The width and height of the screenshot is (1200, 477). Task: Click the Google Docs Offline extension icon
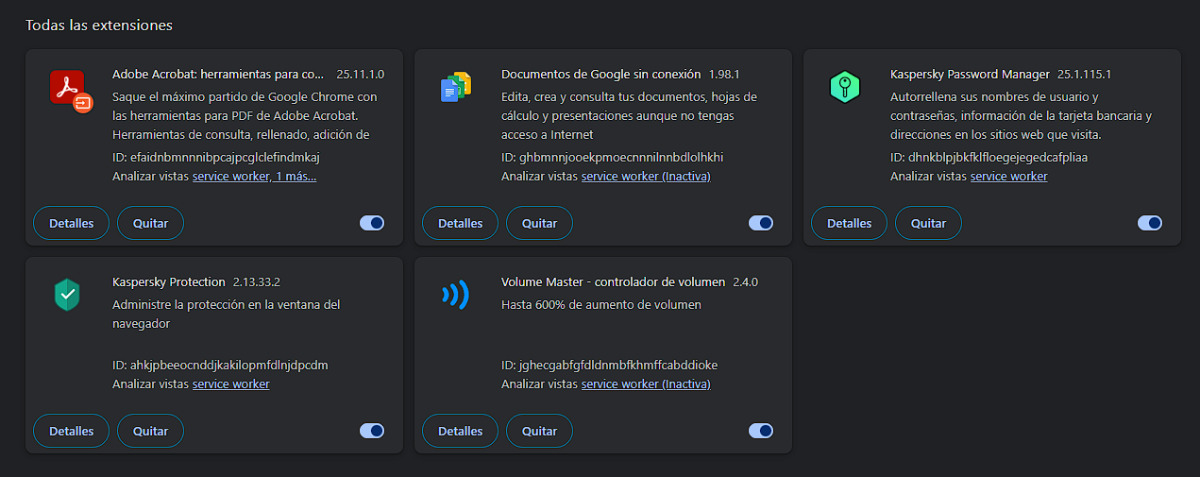click(x=456, y=88)
